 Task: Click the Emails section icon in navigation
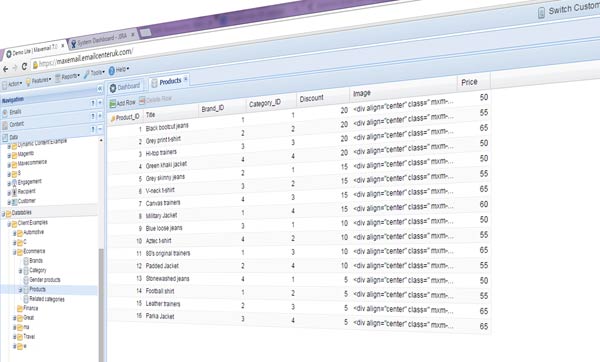coord(5,113)
